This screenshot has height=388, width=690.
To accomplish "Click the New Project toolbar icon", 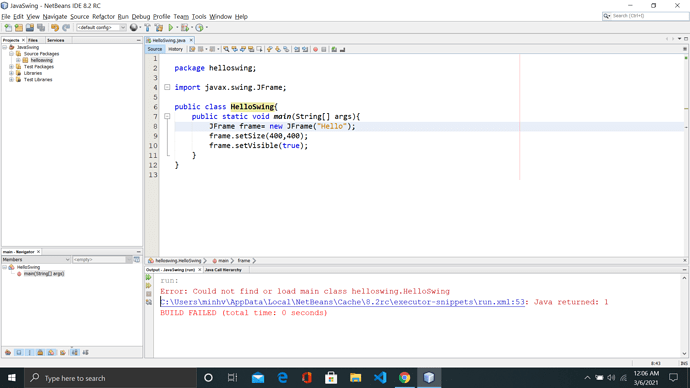I will point(19,28).
